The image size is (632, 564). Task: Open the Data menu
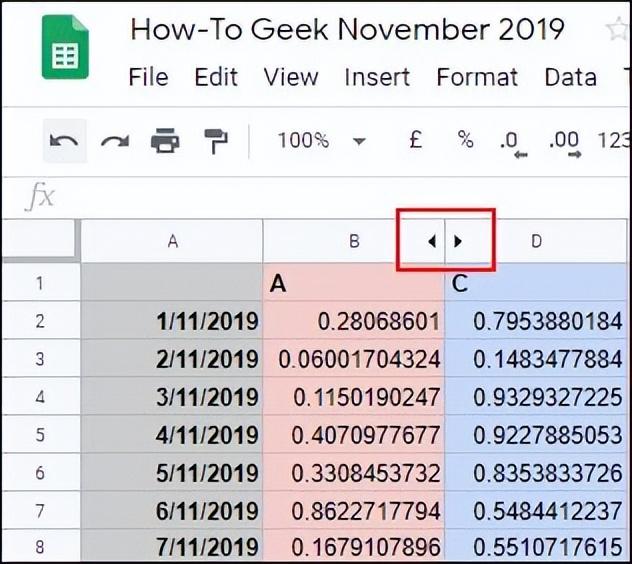pyautogui.click(x=571, y=77)
